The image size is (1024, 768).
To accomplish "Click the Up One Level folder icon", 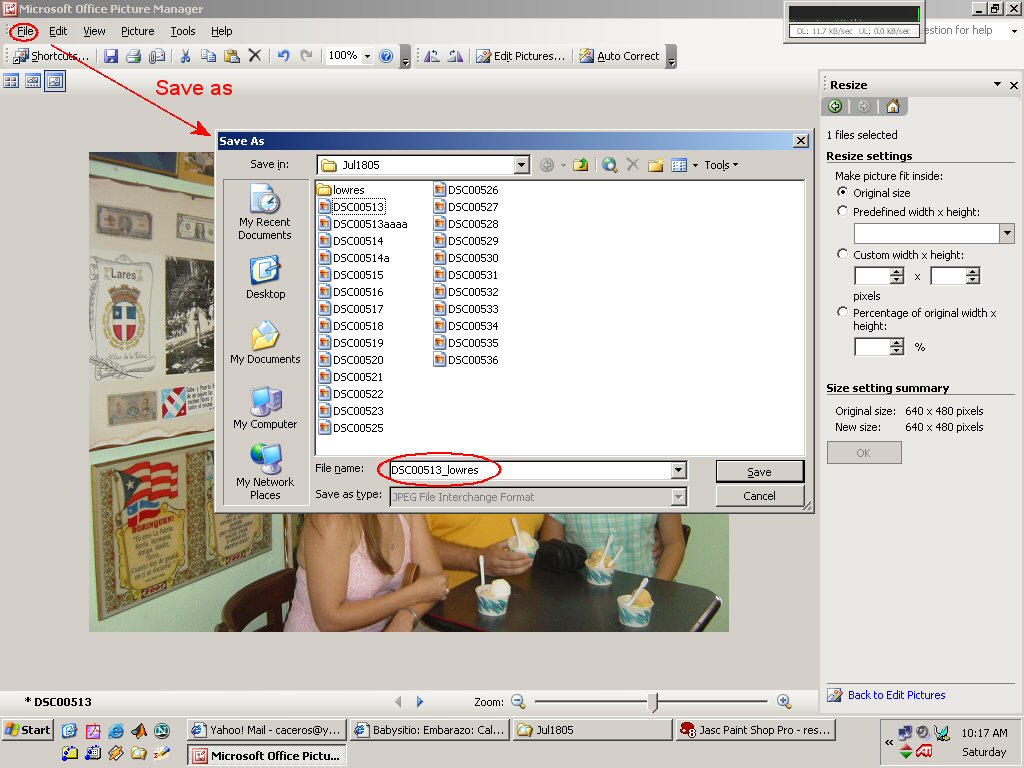I will click(580, 165).
